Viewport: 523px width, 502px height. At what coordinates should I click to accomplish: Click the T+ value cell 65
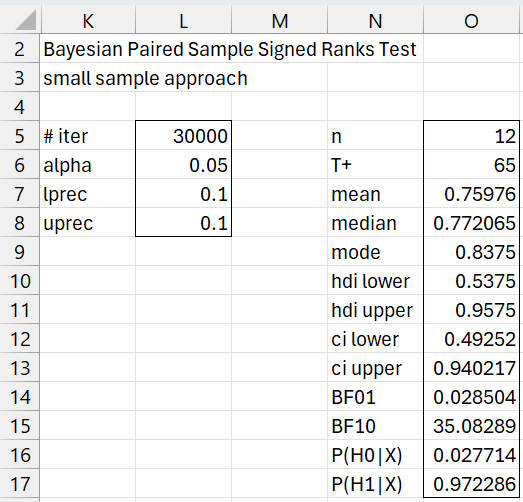tap(471, 164)
